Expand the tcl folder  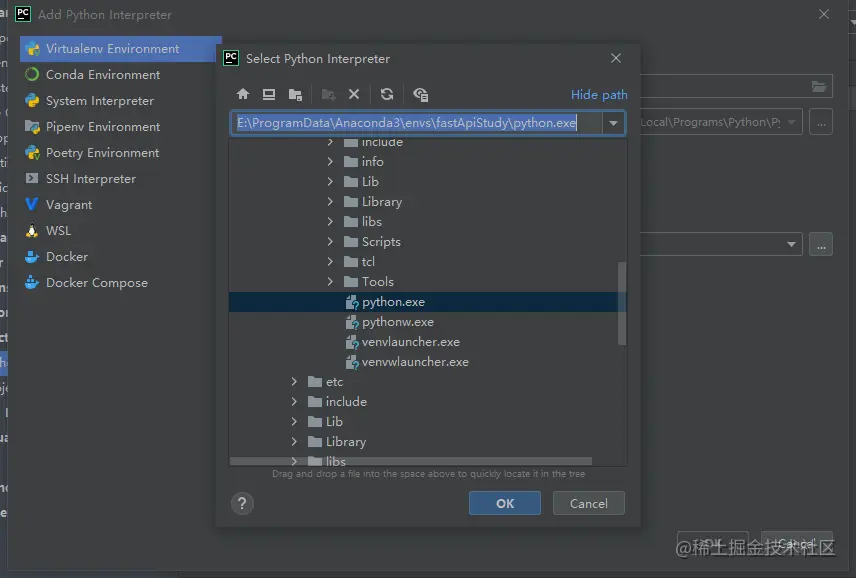click(330, 261)
